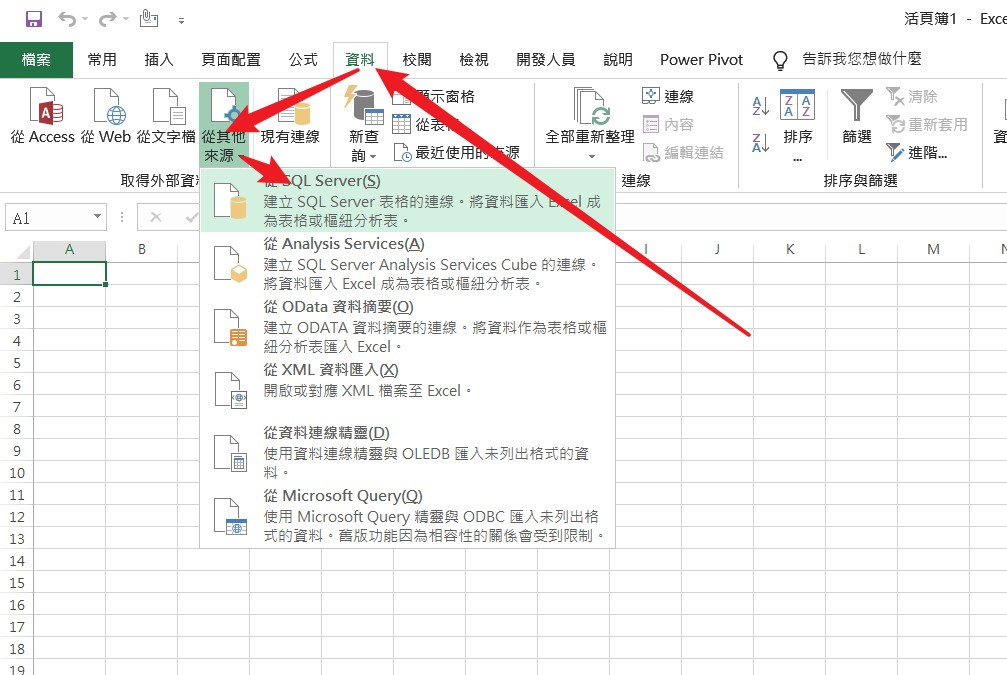Click the 告訴我您想做什麼 search box

(862, 59)
